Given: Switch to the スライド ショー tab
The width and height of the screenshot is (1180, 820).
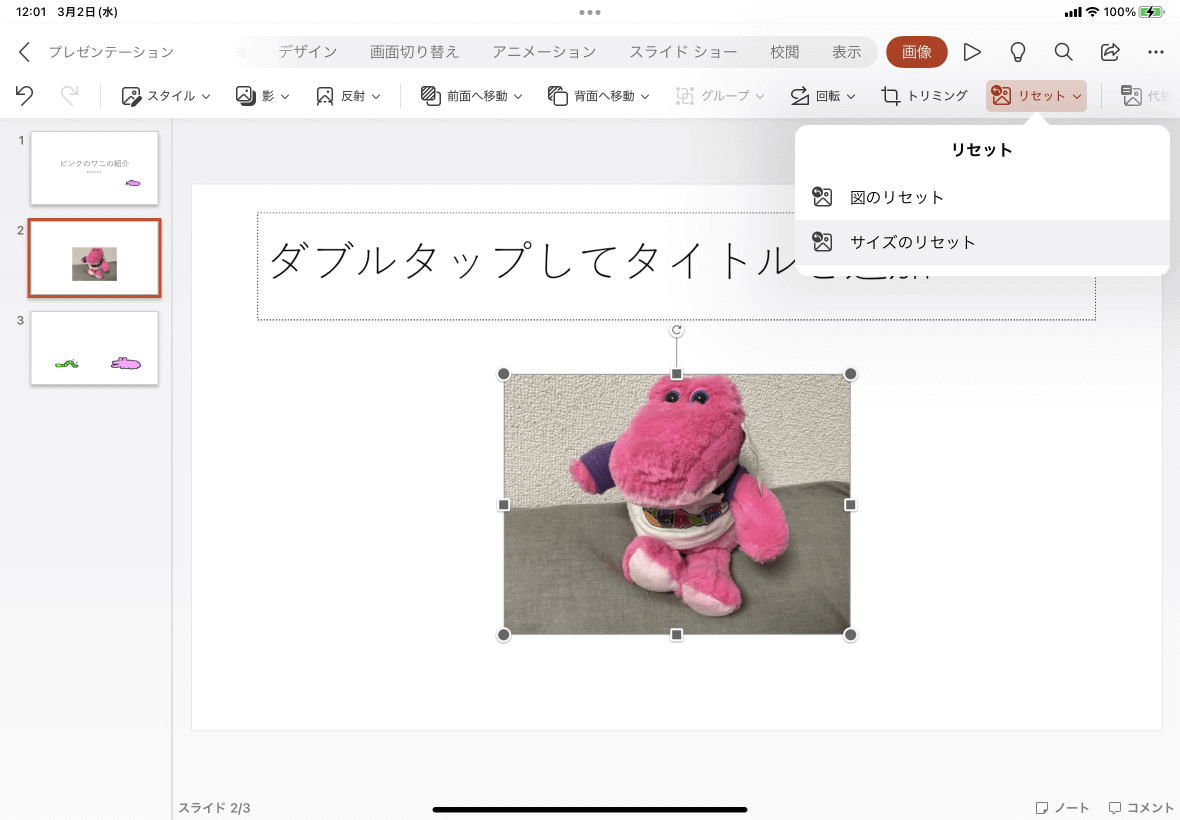Looking at the screenshot, I should click(x=683, y=52).
